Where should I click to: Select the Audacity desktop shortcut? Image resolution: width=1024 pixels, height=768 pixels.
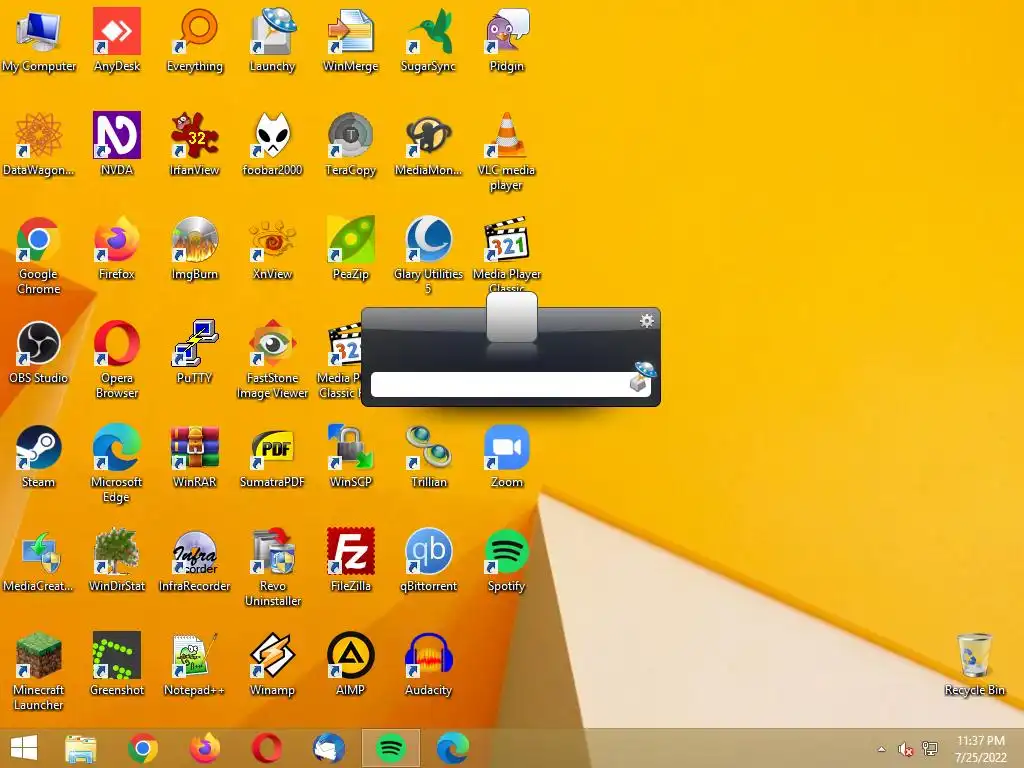[428, 664]
